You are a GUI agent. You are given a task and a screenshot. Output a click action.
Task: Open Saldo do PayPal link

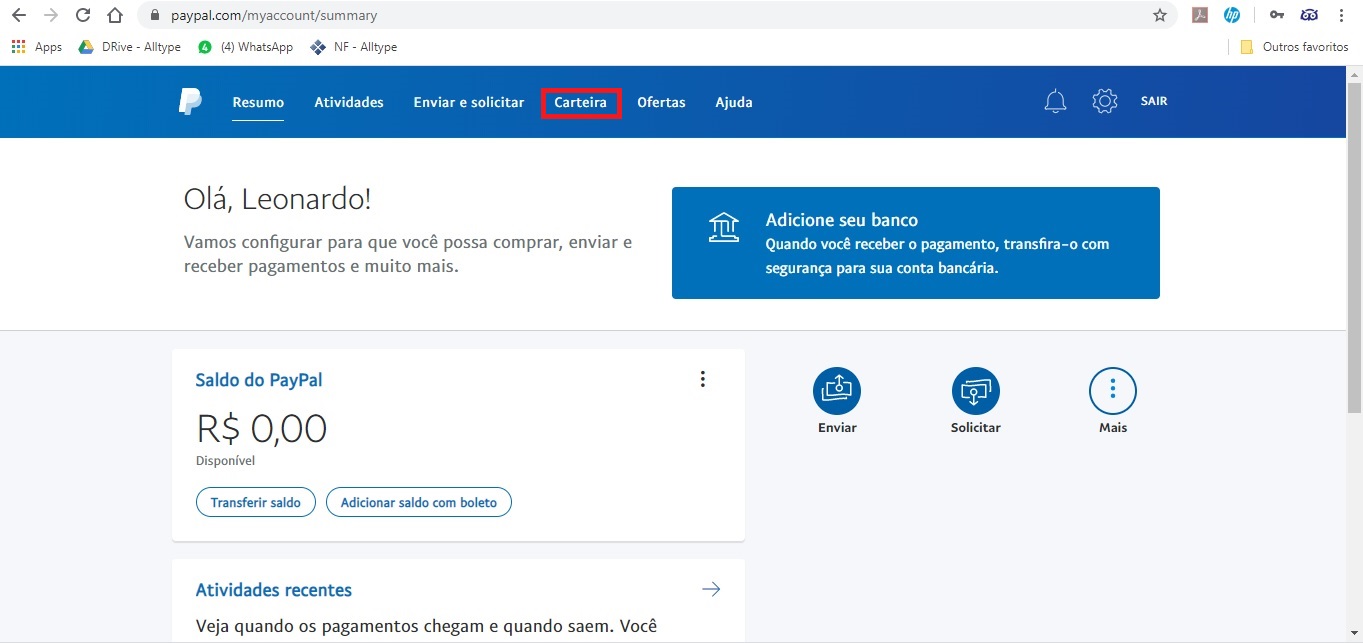[259, 380]
